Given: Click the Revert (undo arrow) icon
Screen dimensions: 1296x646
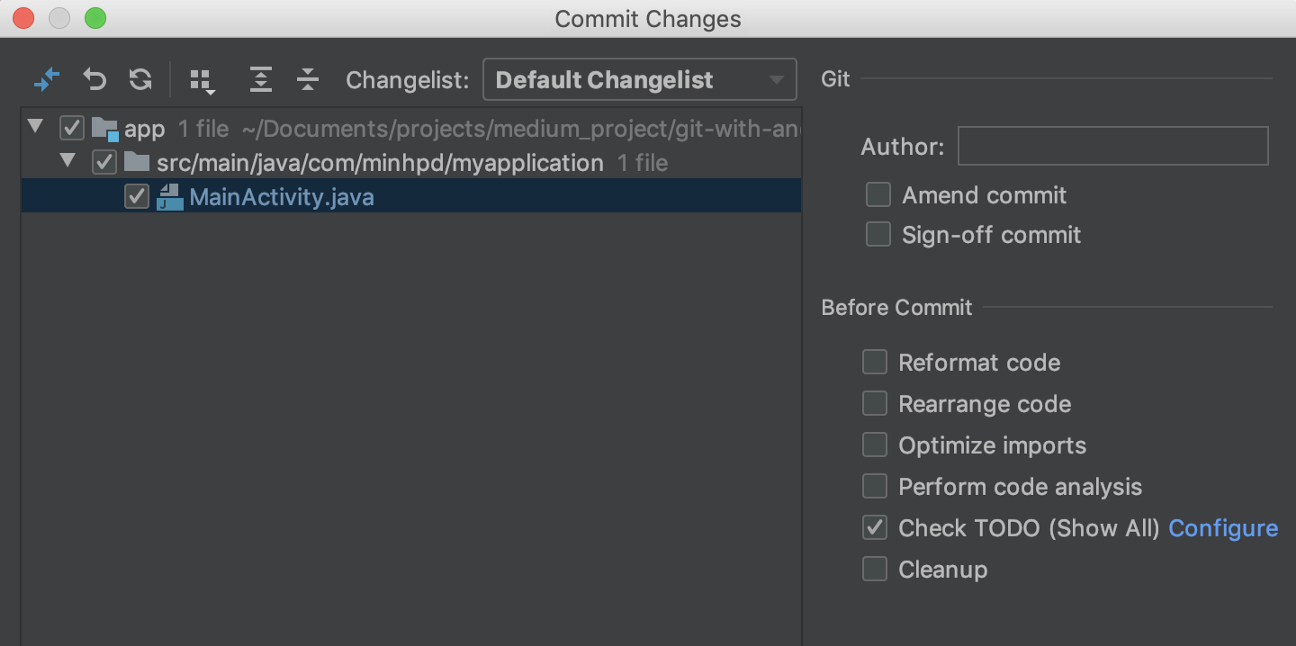Looking at the screenshot, I should [94, 80].
